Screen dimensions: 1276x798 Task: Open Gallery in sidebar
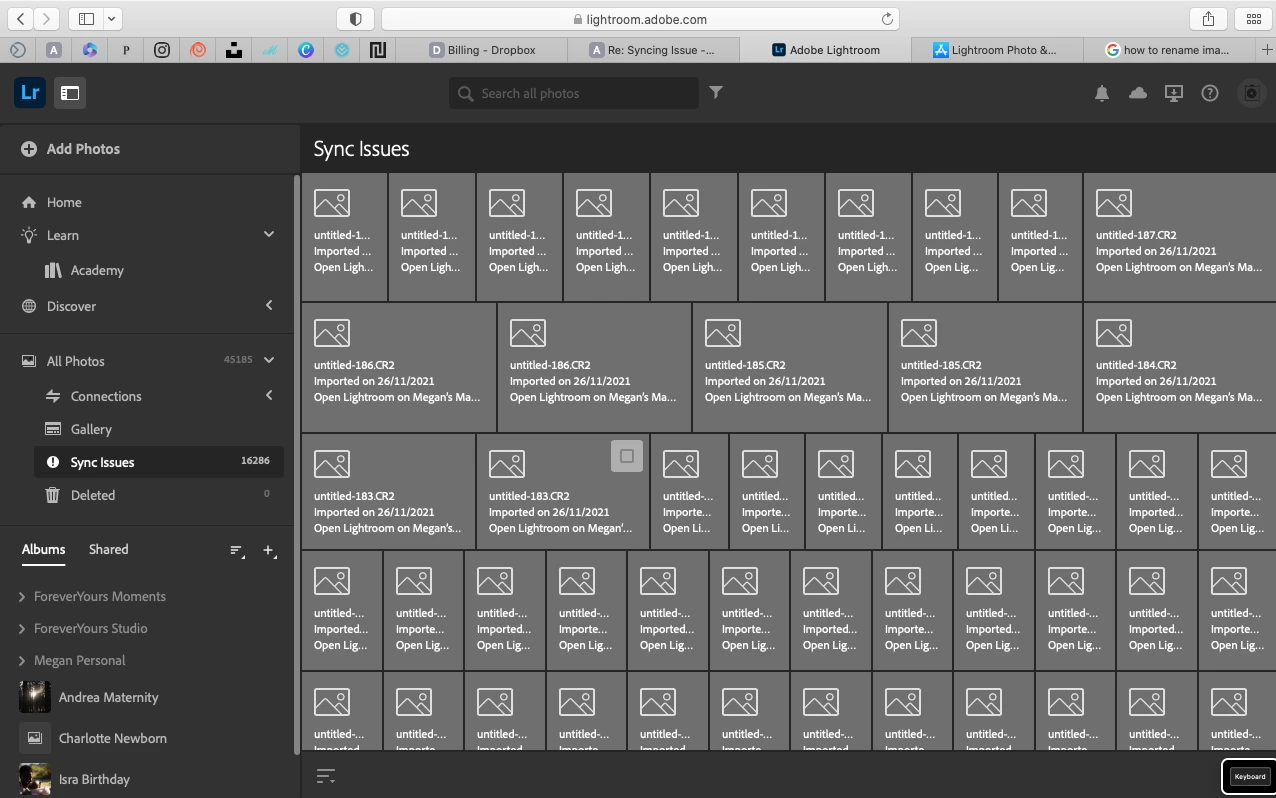(x=91, y=429)
